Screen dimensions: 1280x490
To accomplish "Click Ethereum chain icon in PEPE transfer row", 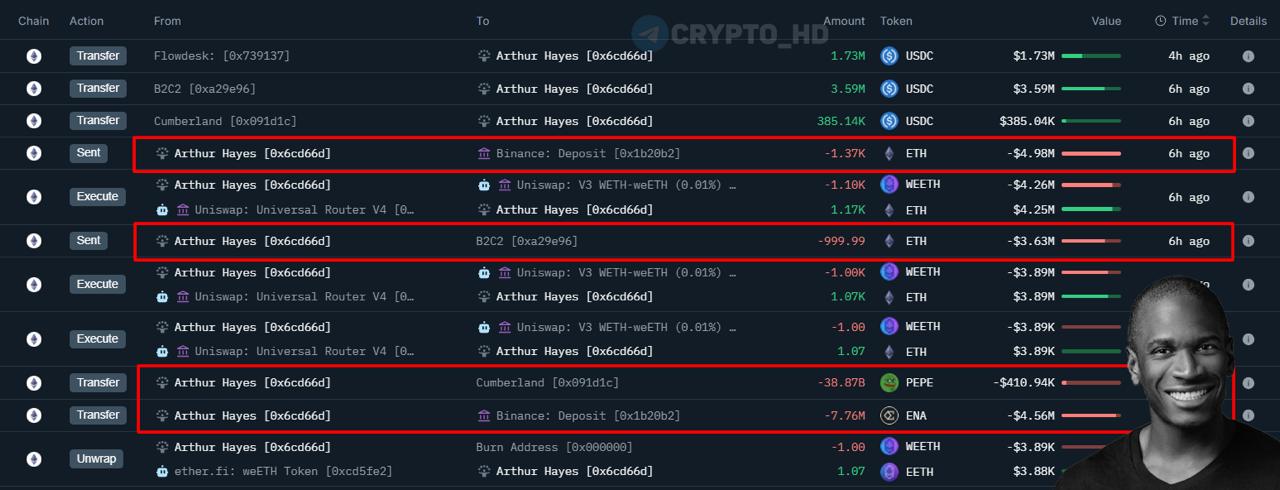I will coord(34,383).
